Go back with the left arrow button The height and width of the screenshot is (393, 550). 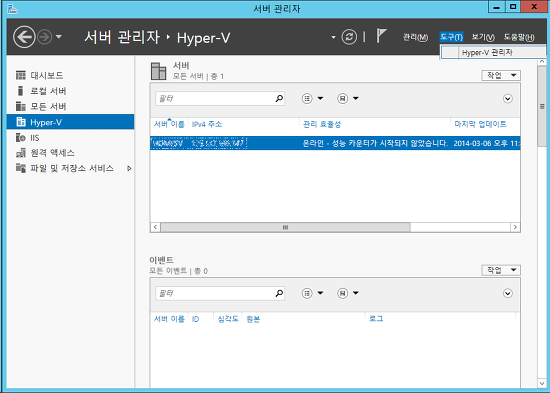pyautogui.click(x=24, y=37)
